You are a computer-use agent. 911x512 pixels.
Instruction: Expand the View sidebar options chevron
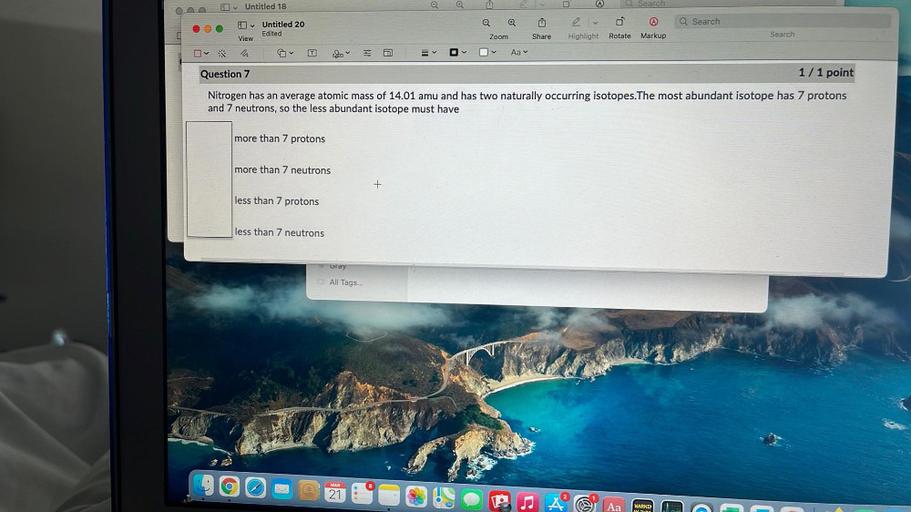(252, 26)
